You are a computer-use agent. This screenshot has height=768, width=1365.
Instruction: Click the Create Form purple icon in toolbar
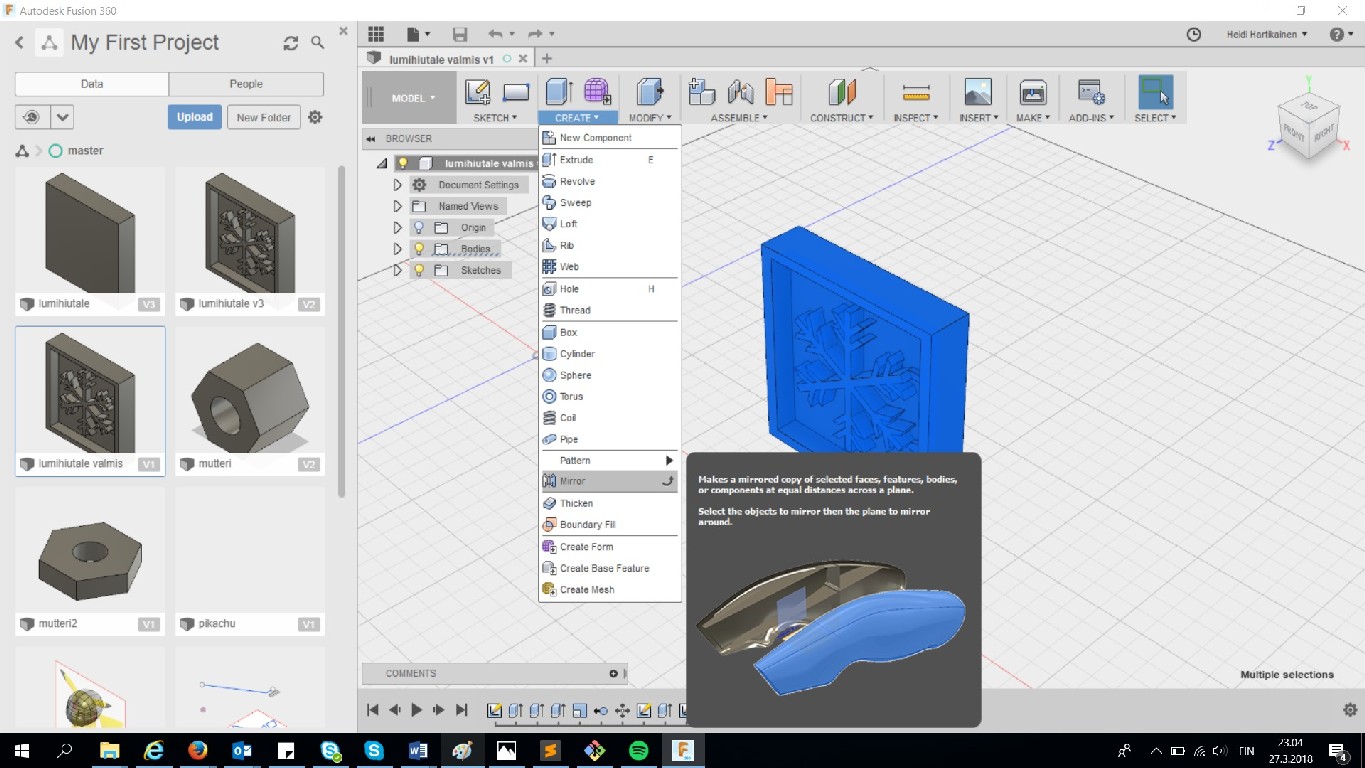[x=598, y=92]
